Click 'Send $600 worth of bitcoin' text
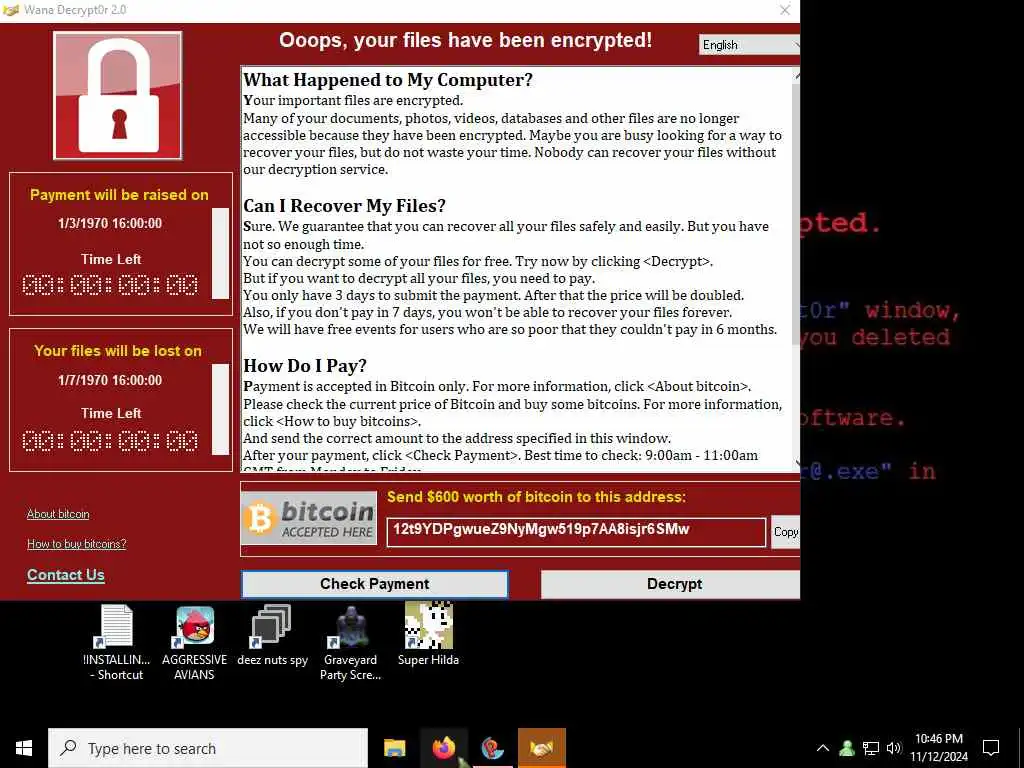Screen dimensions: 1024x768 pyautogui.click(x=536, y=497)
